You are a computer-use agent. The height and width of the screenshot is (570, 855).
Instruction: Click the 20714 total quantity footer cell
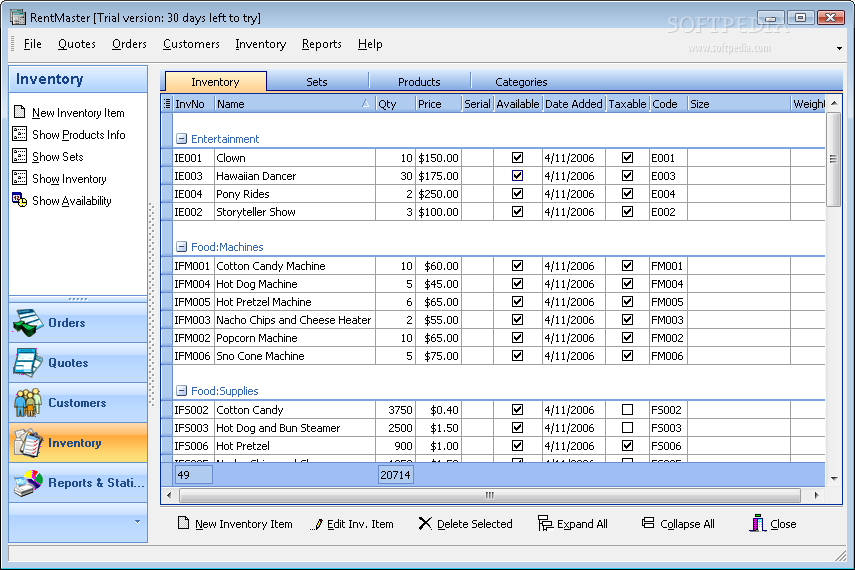(x=395, y=475)
